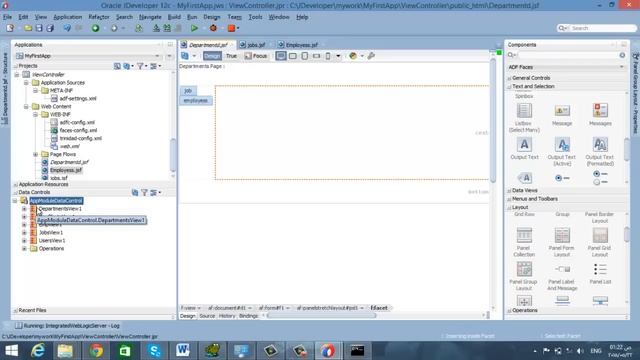Open the Refactor menu
This screenshot has width=640, height=360.
click(x=99, y=17)
